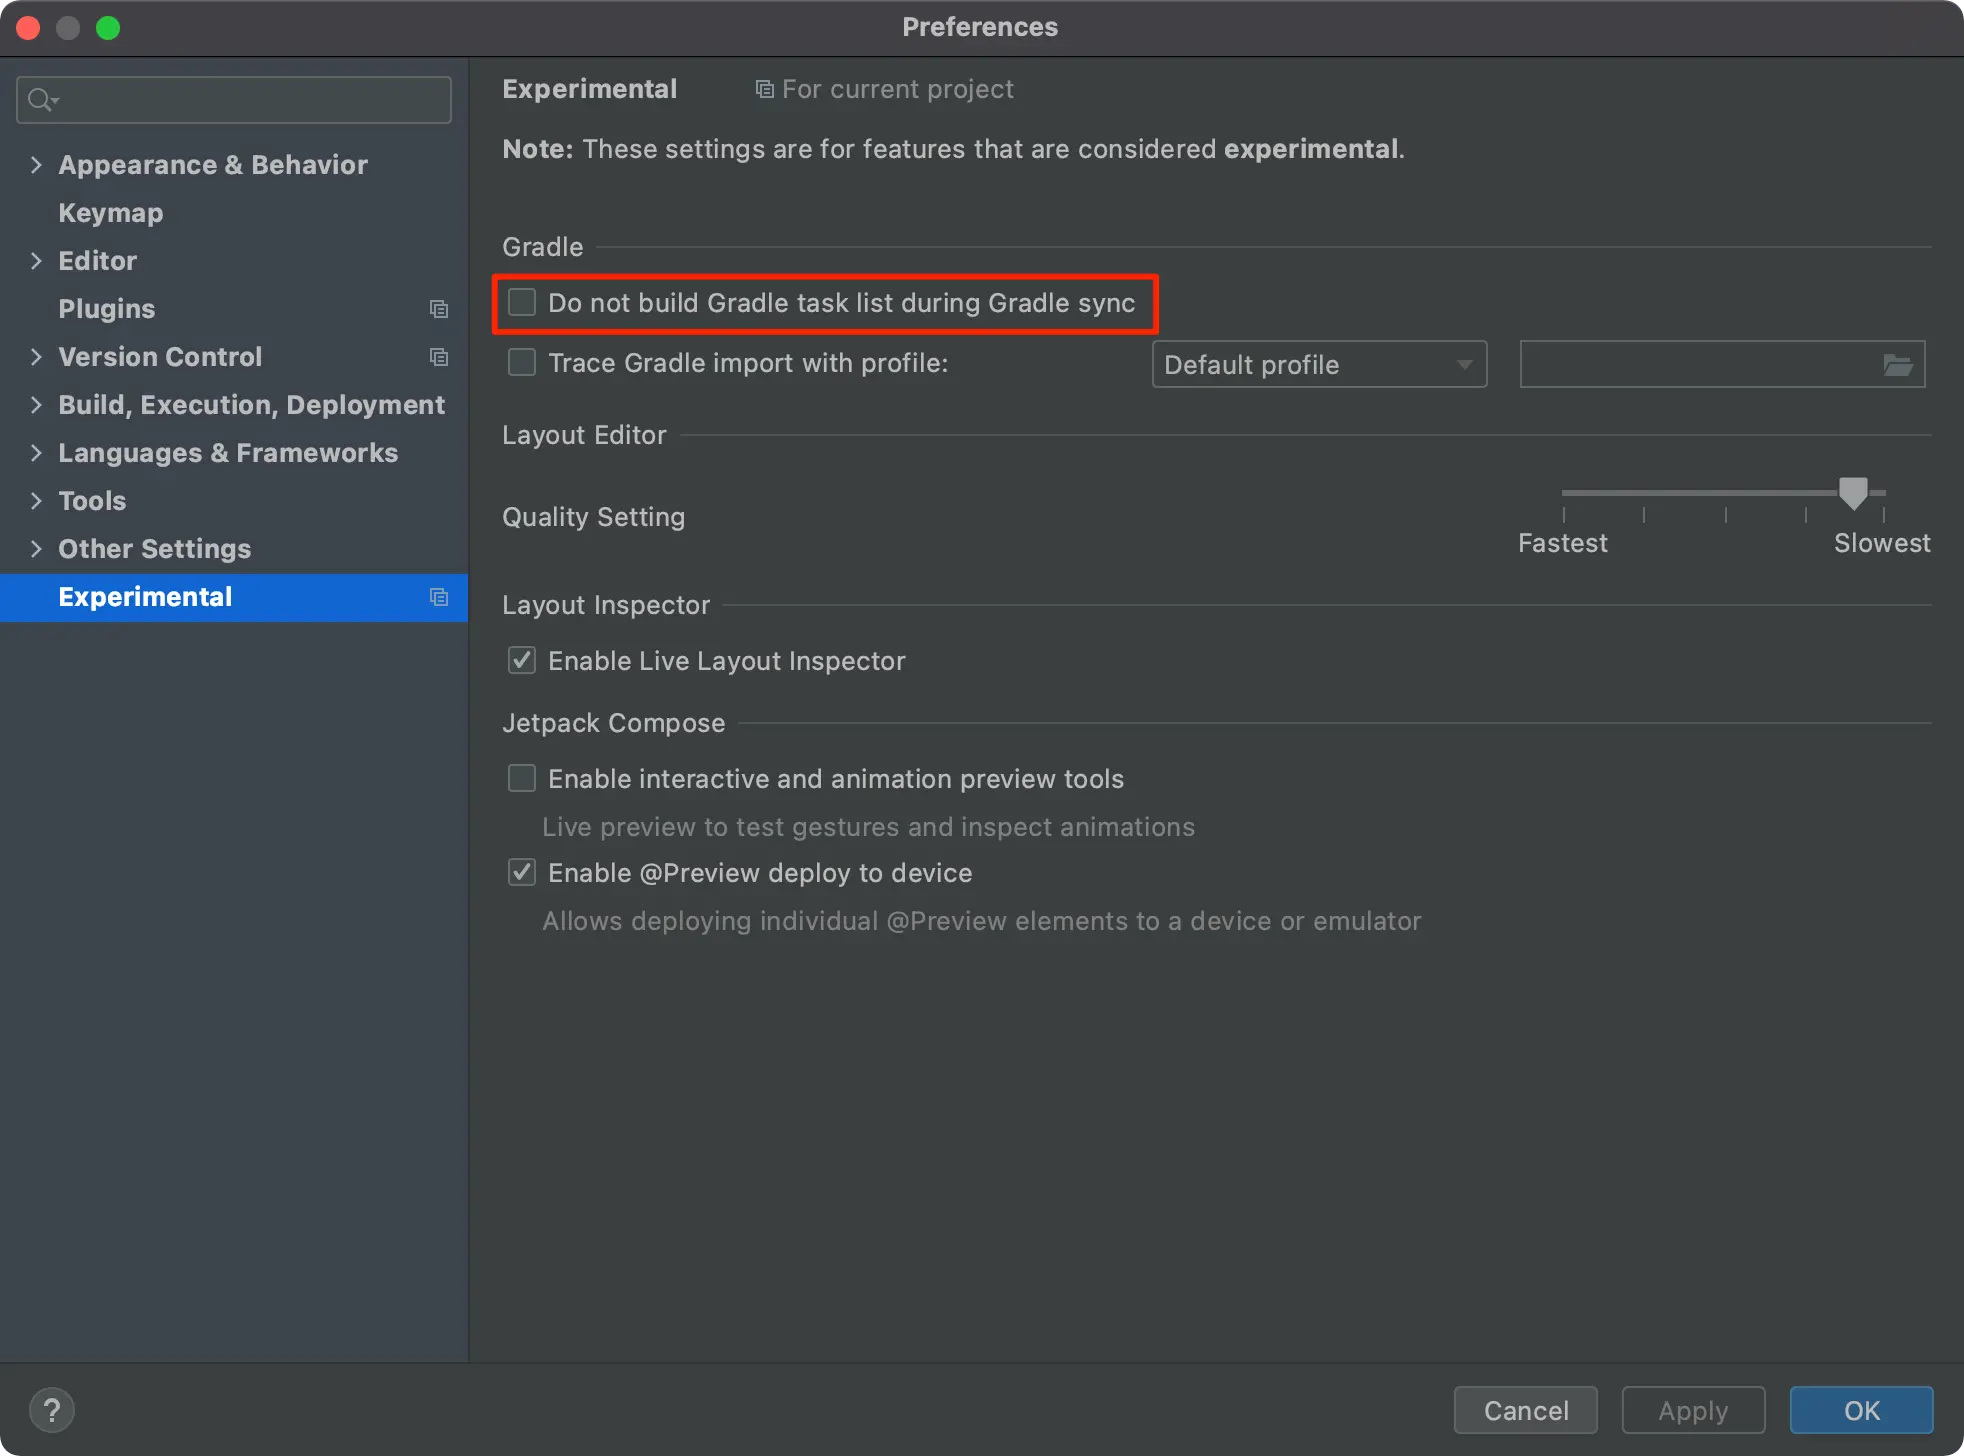The width and height of the screenshot is (1964, 1456).
Task: Open the Default profile dropdown
Action: [1318, 365]
